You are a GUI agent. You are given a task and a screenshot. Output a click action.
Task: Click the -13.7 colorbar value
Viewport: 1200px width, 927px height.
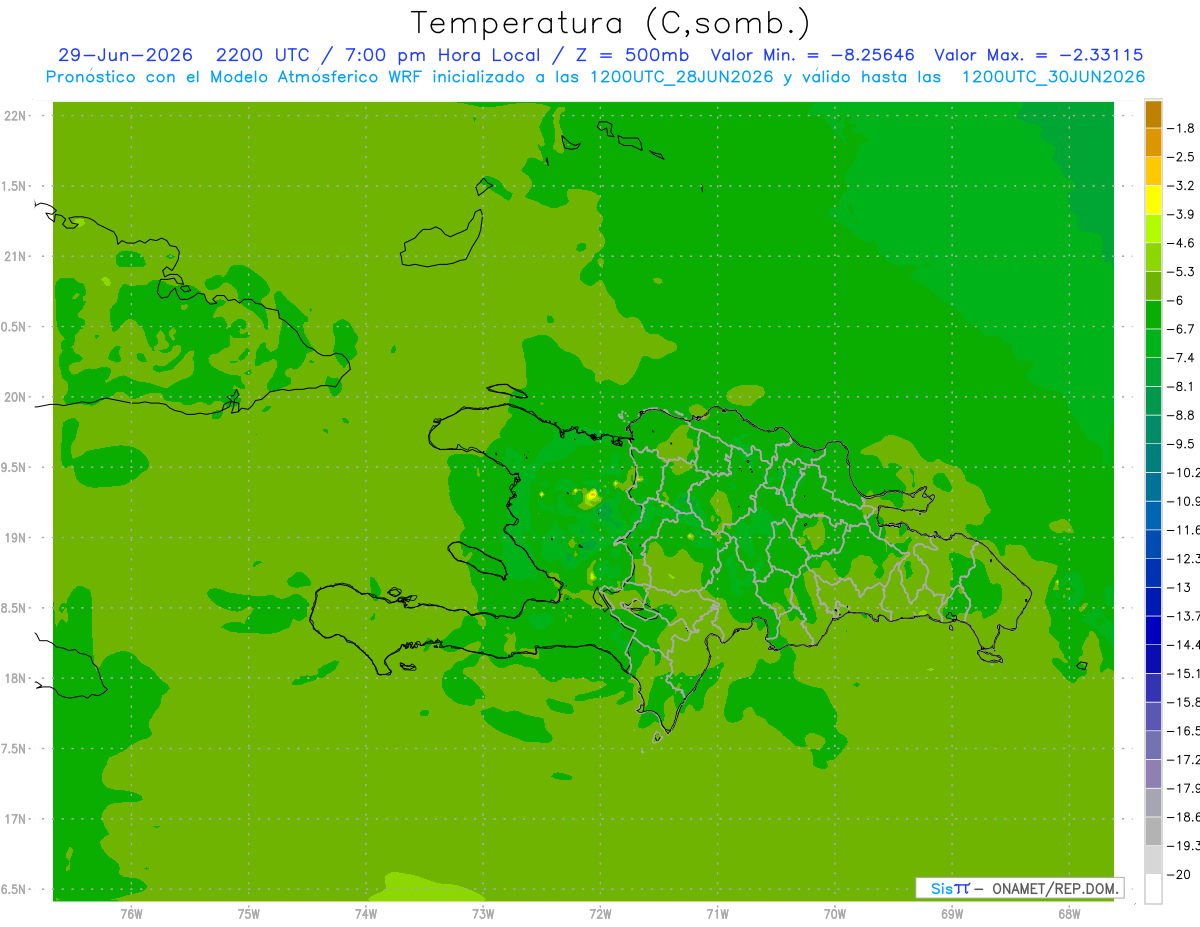(x=1183, y=615)
